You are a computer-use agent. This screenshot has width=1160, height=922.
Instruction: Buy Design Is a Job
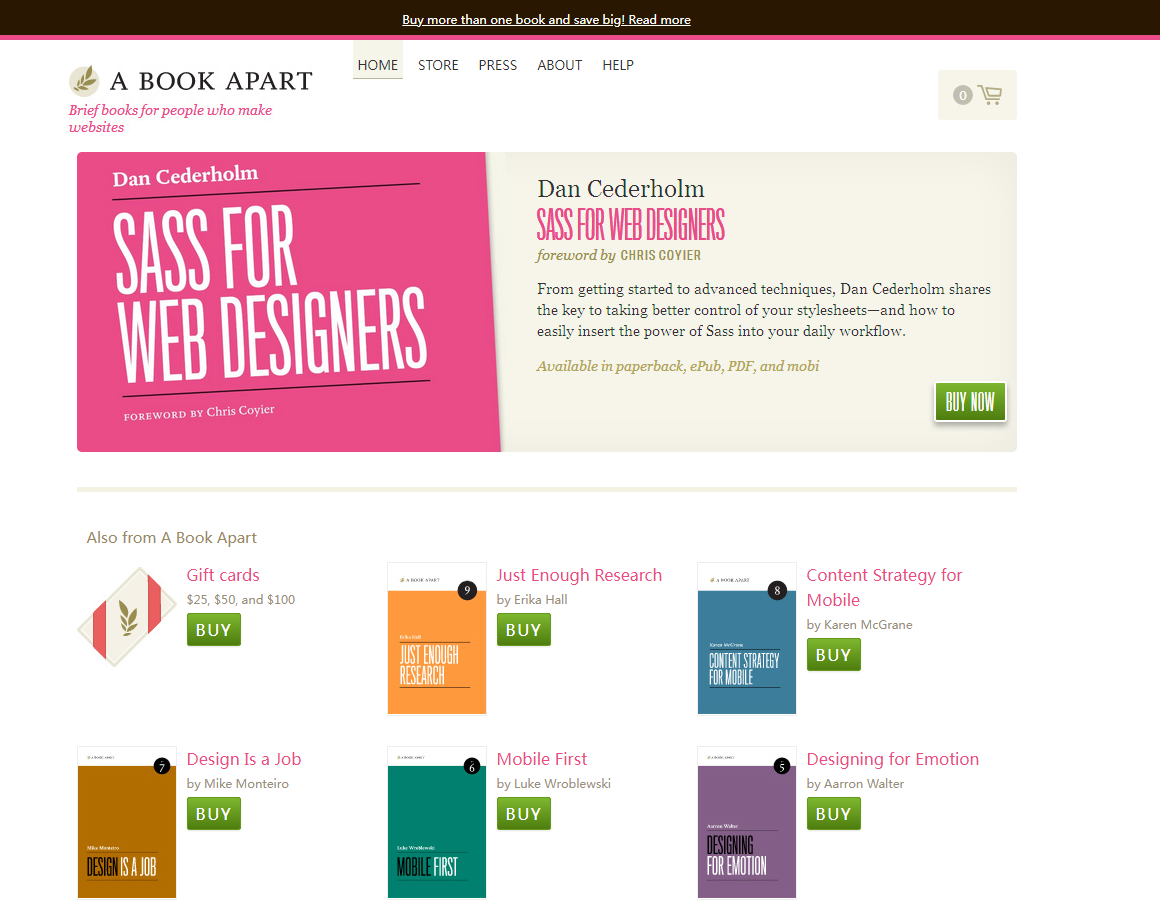coord(214,814)
